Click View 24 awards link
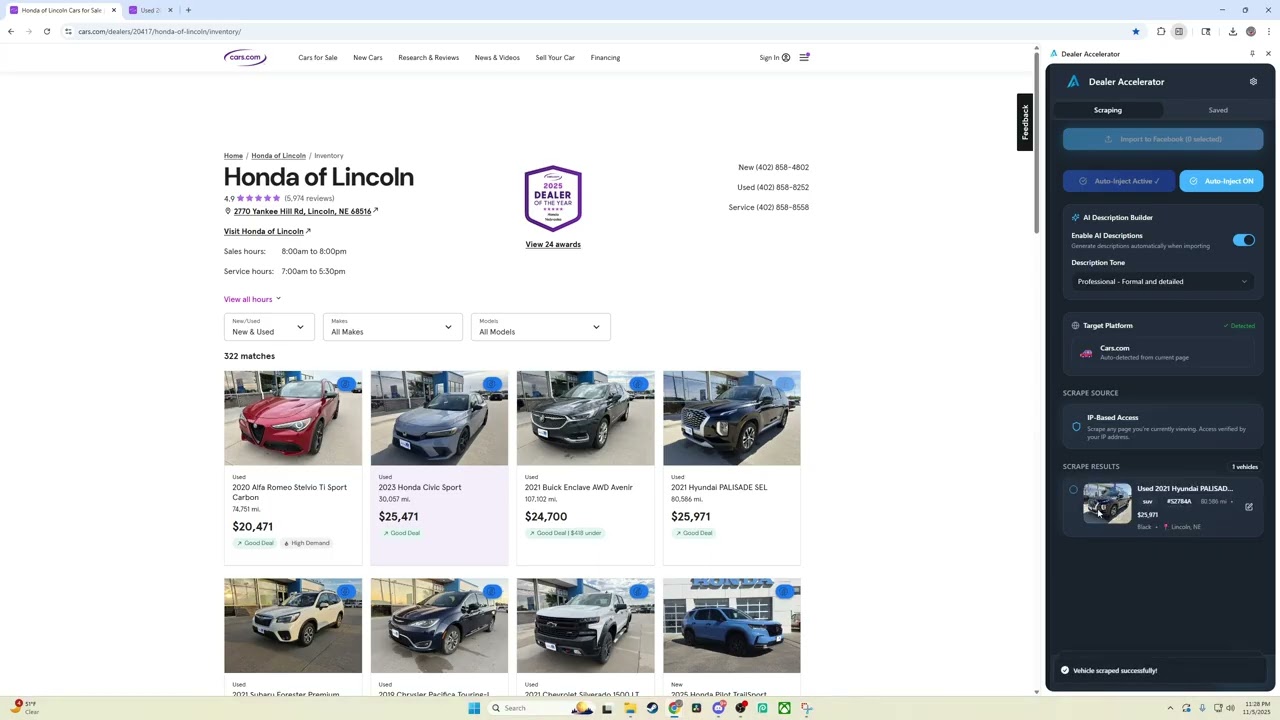Screen dimensions: 1280x720 [553, 244]
